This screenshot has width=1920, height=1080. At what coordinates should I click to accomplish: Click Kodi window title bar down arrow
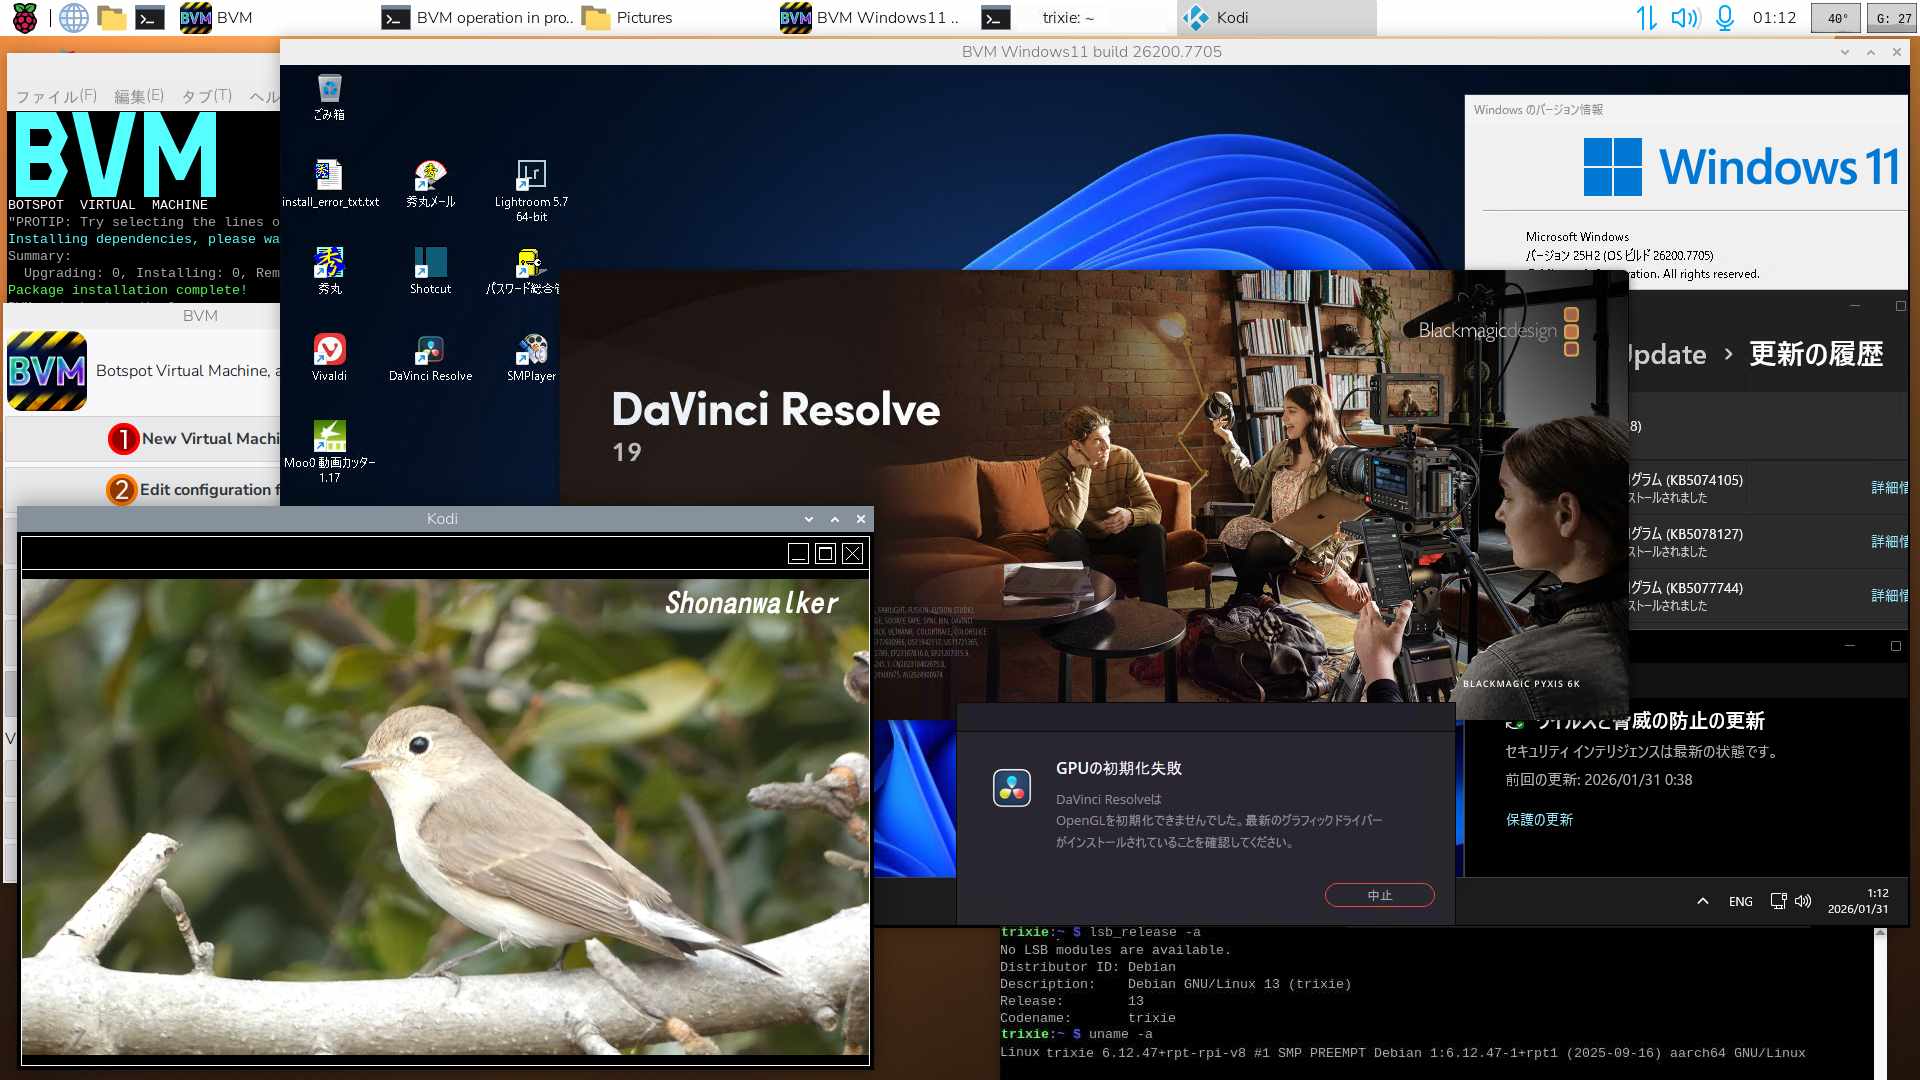(x=809, y=519)
